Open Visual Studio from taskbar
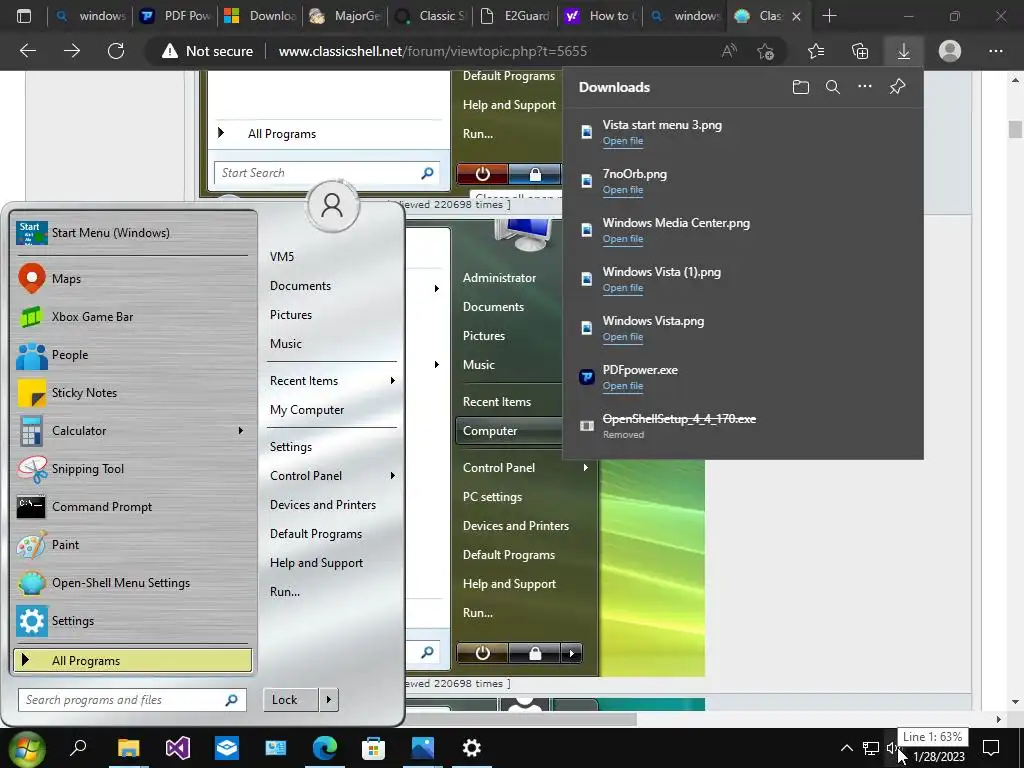This screenshot has width=1024, height=768. tap(178, 748)
